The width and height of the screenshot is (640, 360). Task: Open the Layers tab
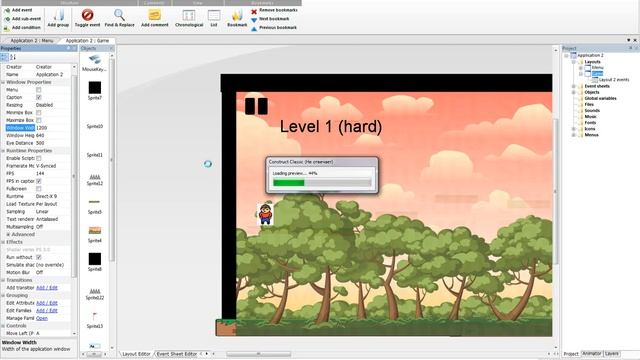(x=611, y=354)
